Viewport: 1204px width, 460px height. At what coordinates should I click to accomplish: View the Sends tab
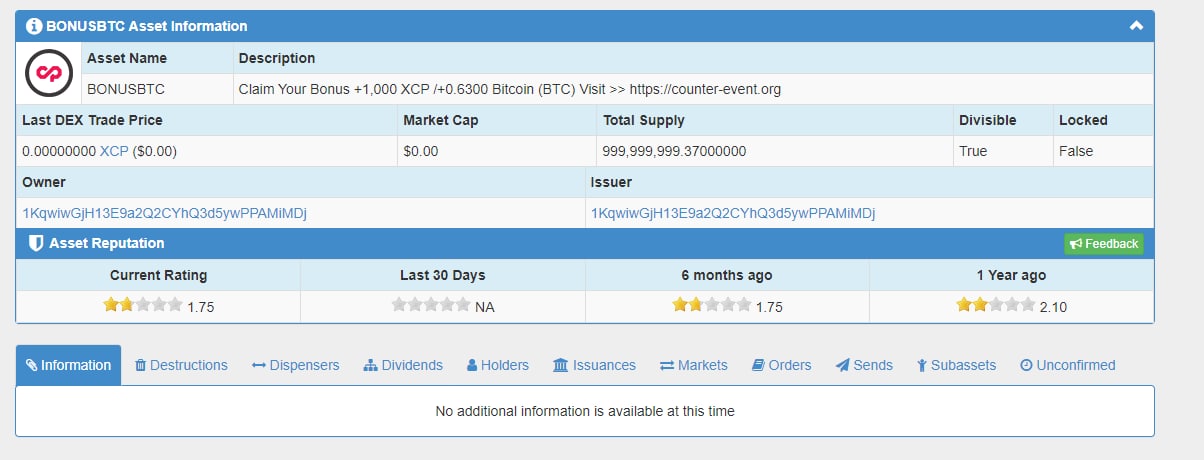coord(864,365)
